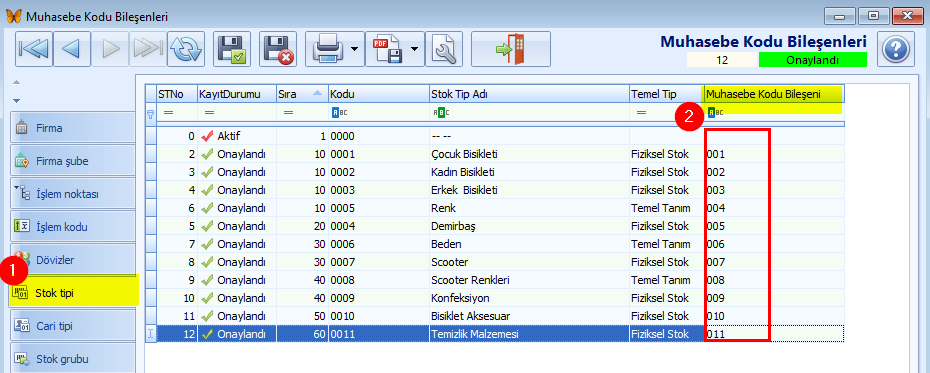
Task: Exit via the door icon button
Action: coord(511,49)
